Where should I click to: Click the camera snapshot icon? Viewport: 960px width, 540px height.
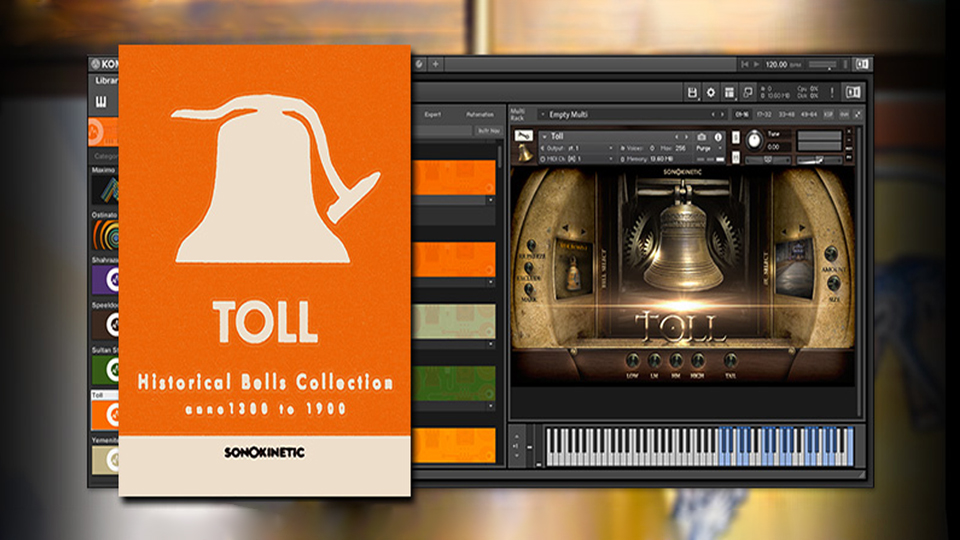(x=702, y=136)
